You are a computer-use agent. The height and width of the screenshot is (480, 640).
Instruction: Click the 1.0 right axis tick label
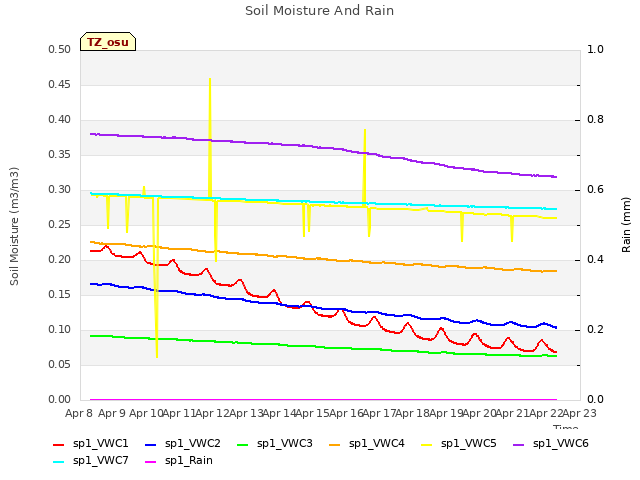595,50
